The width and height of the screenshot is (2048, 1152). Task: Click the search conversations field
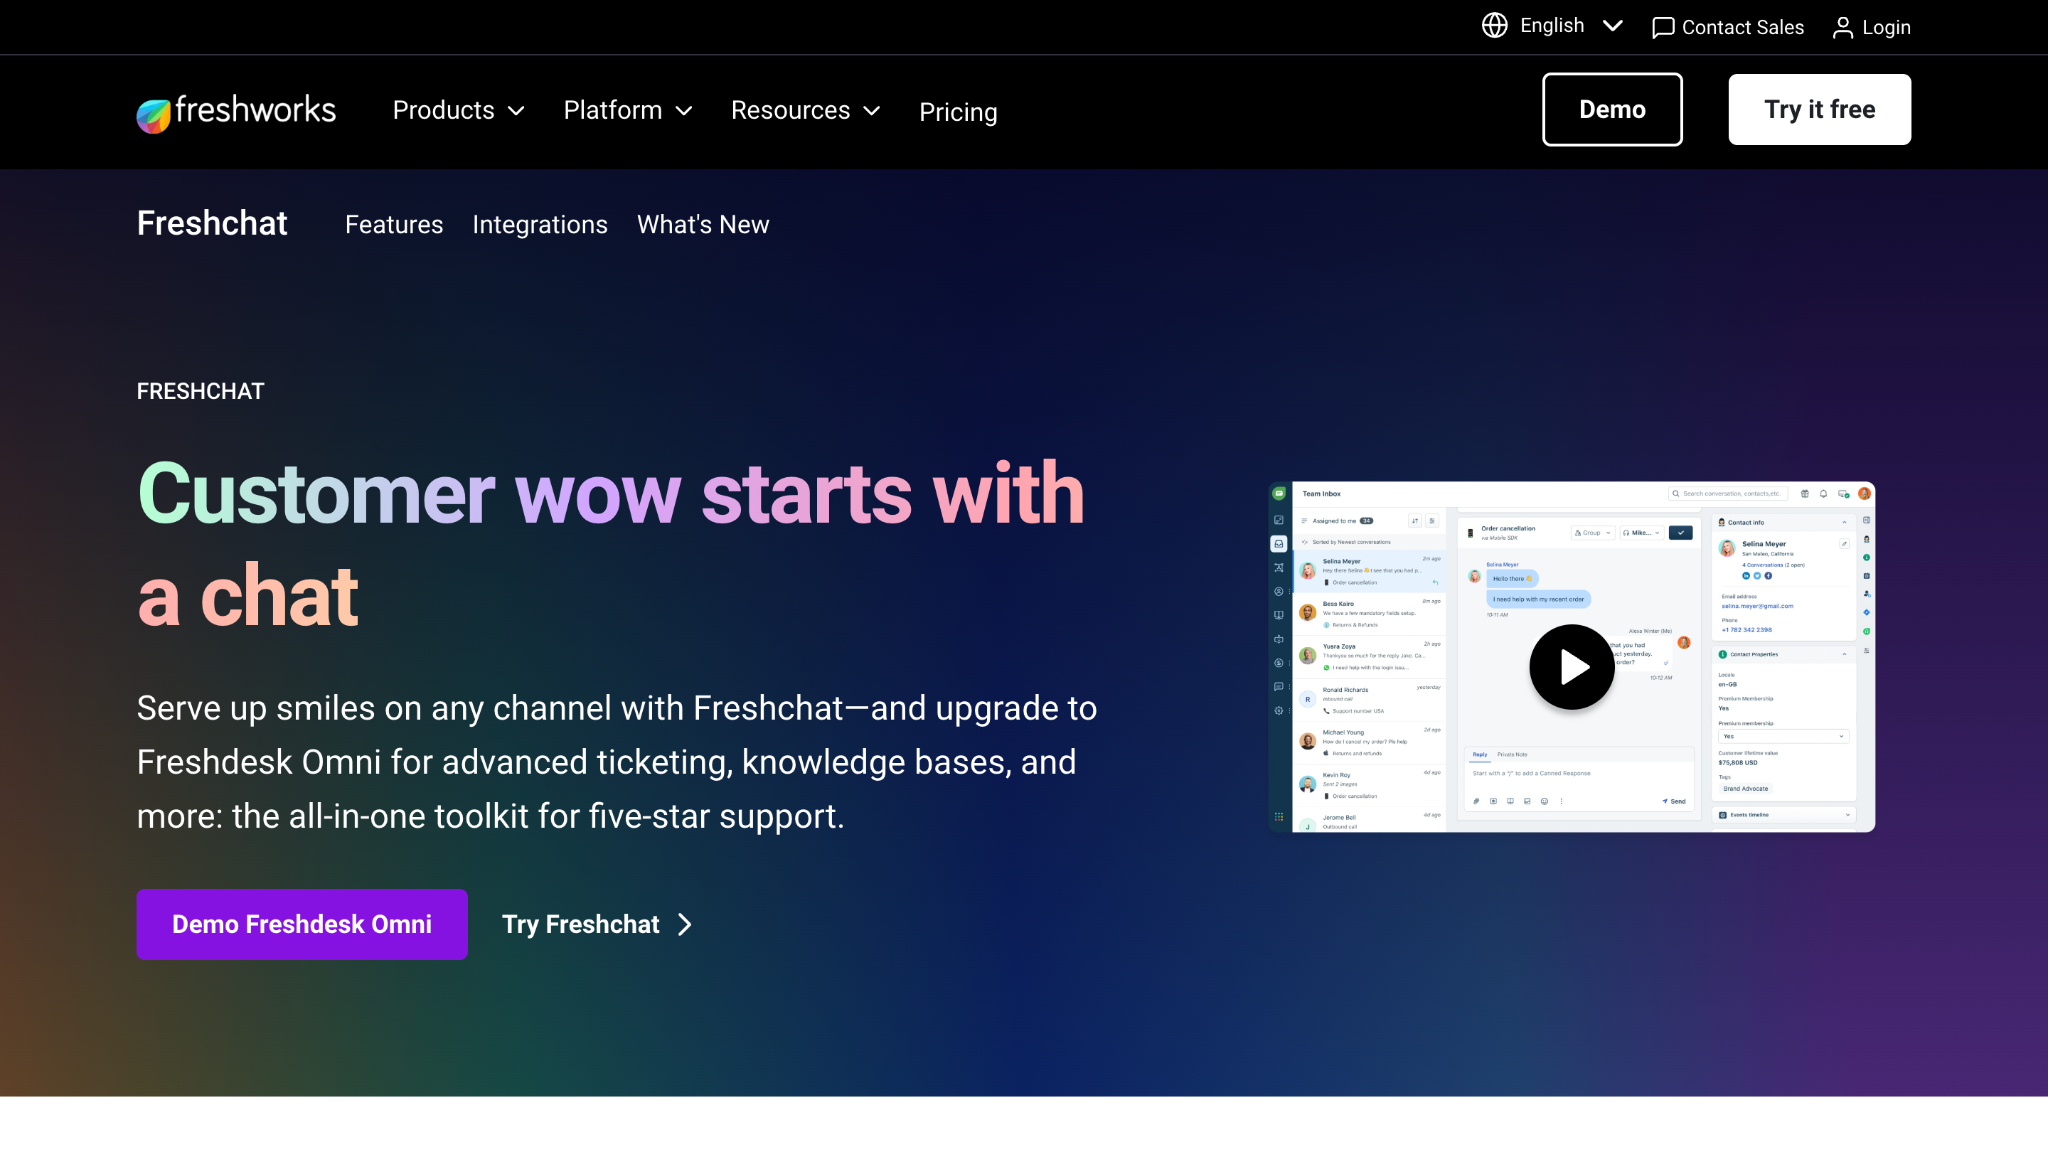(x=1728, y=494)
